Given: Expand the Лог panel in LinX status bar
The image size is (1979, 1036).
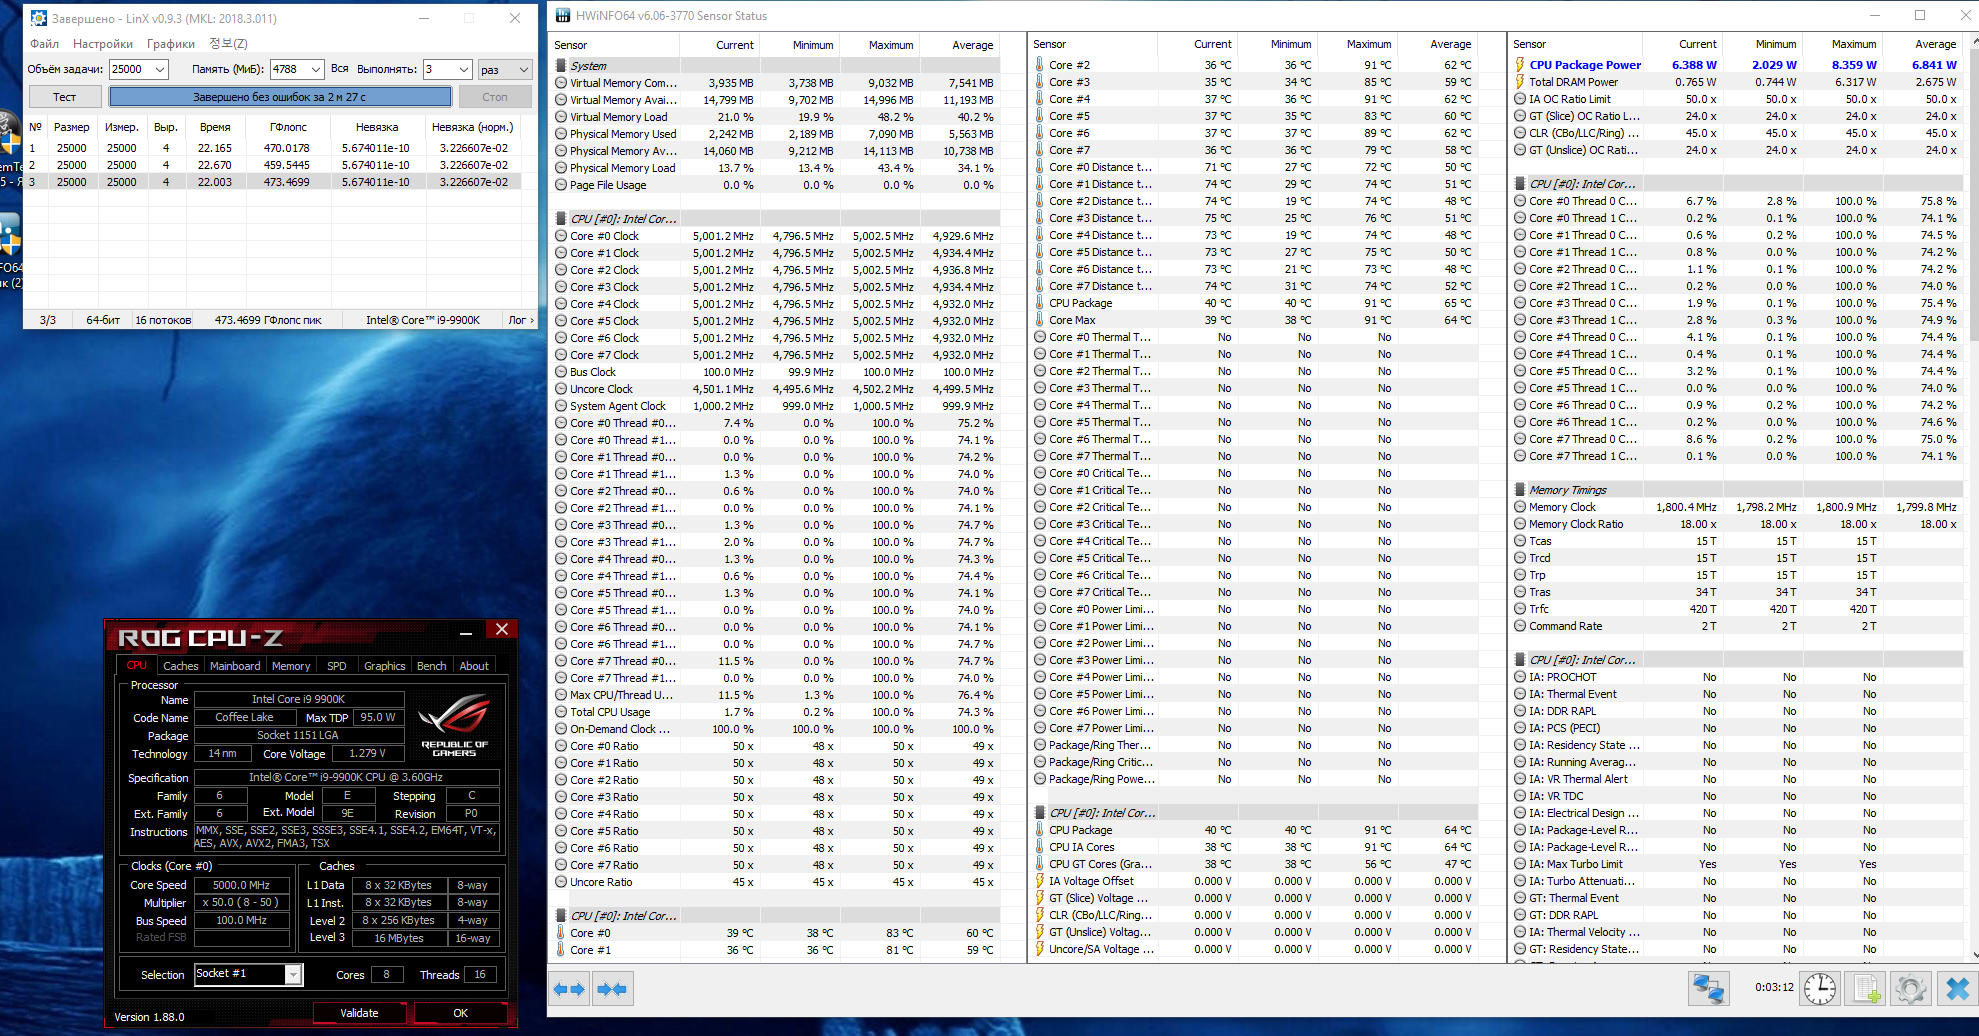Looking at the screenshot, I should pos(521,320).
